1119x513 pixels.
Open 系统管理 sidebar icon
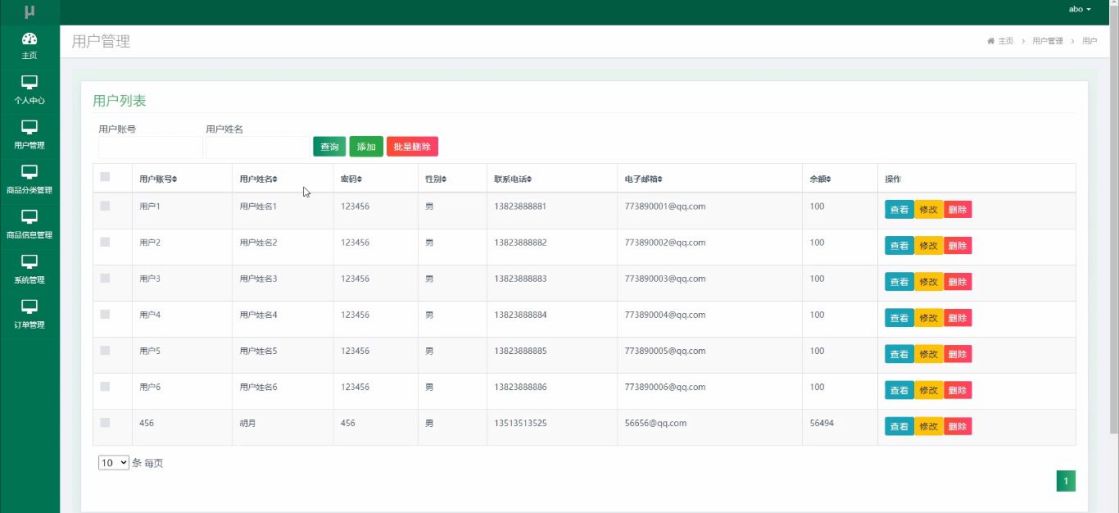click(x=29, y=262)
